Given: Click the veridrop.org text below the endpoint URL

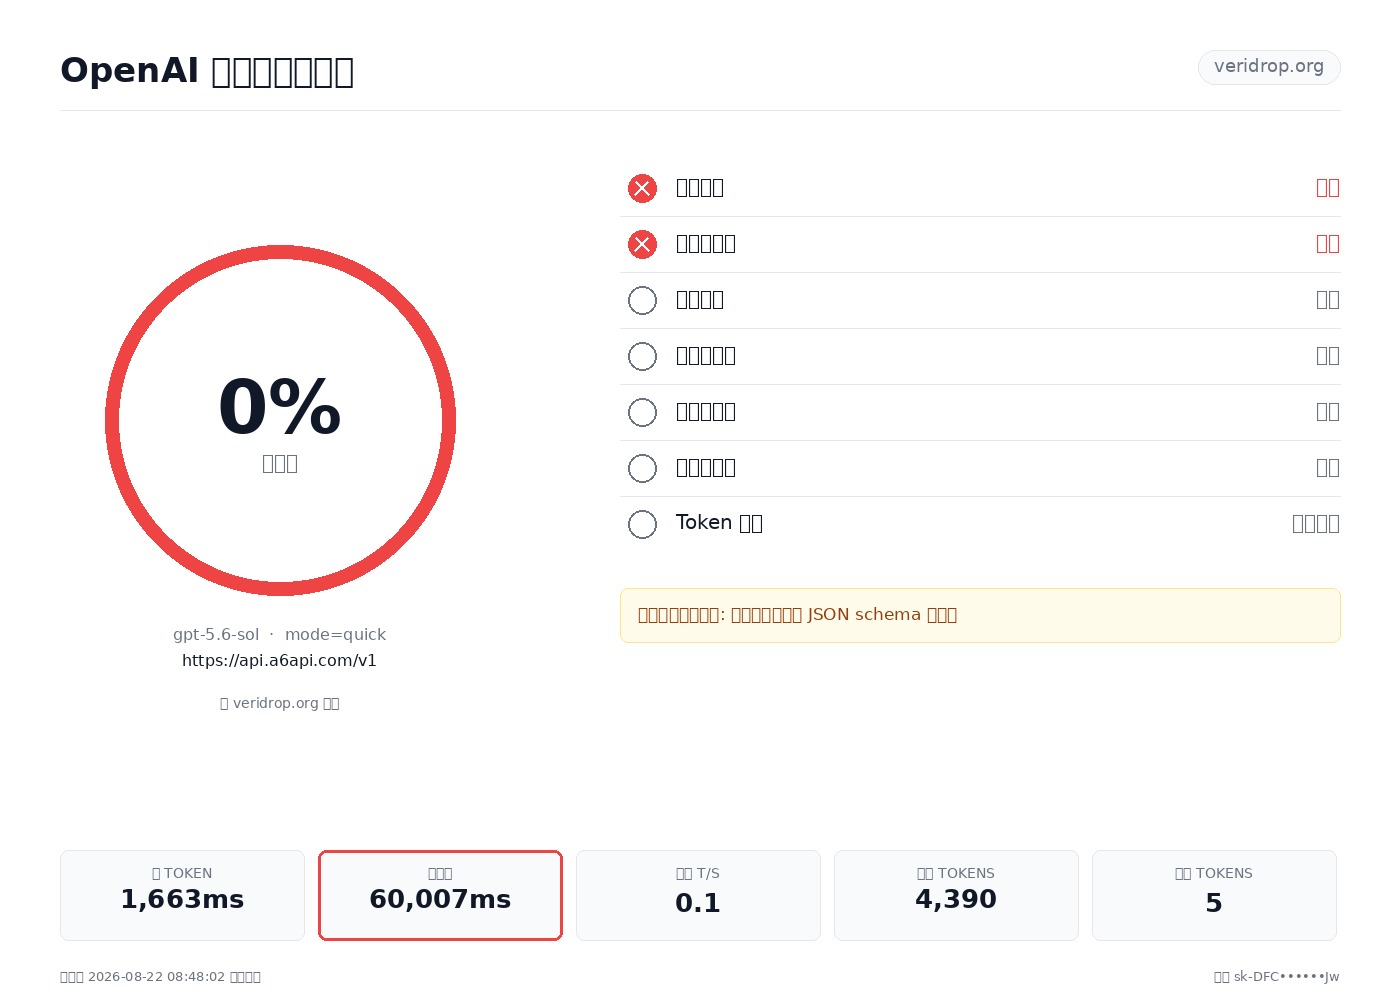Looking at the screenshot, I should pos(275,703).
